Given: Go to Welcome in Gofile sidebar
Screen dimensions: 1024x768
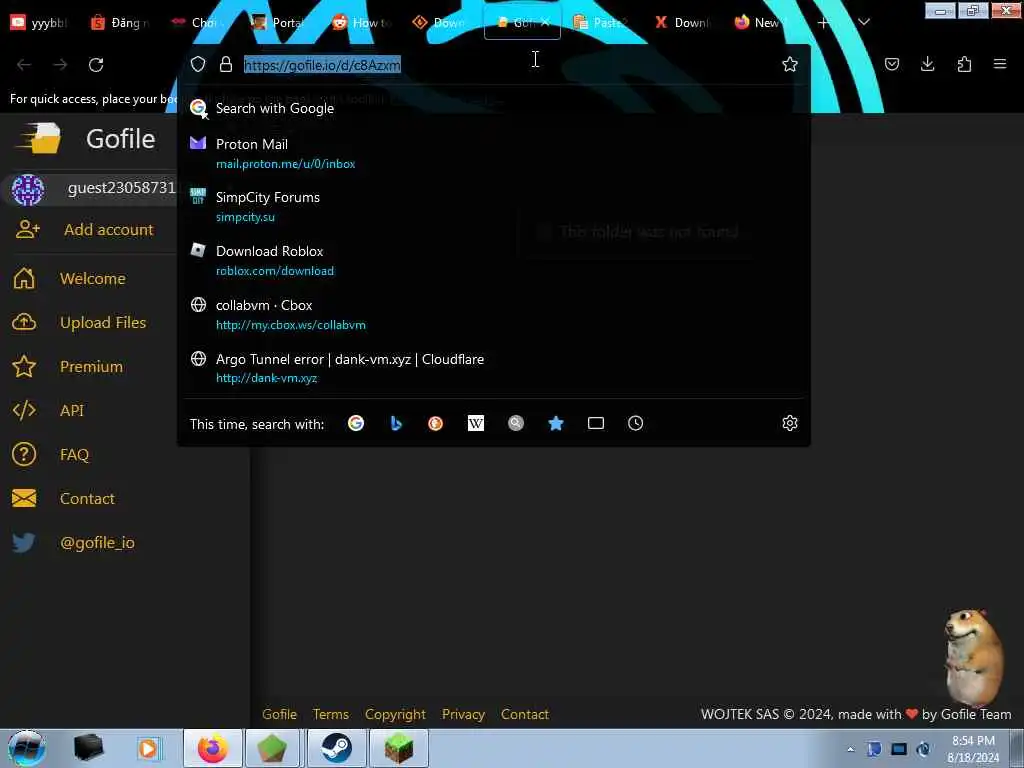Looking at the screenshot, I should click(93, 279).
